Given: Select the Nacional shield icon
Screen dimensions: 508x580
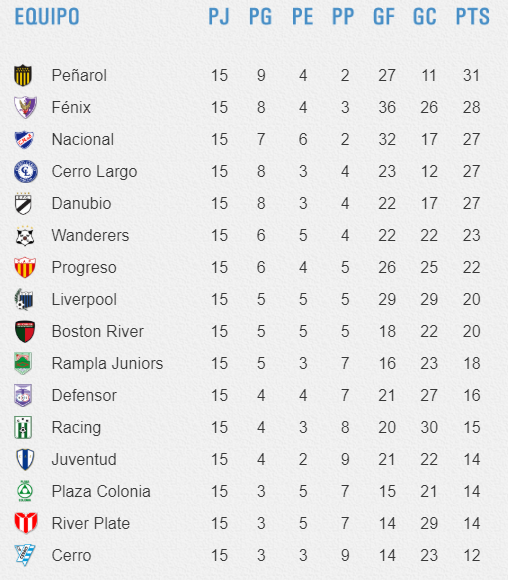Looking at the screenshot, I should click(24, 139).
